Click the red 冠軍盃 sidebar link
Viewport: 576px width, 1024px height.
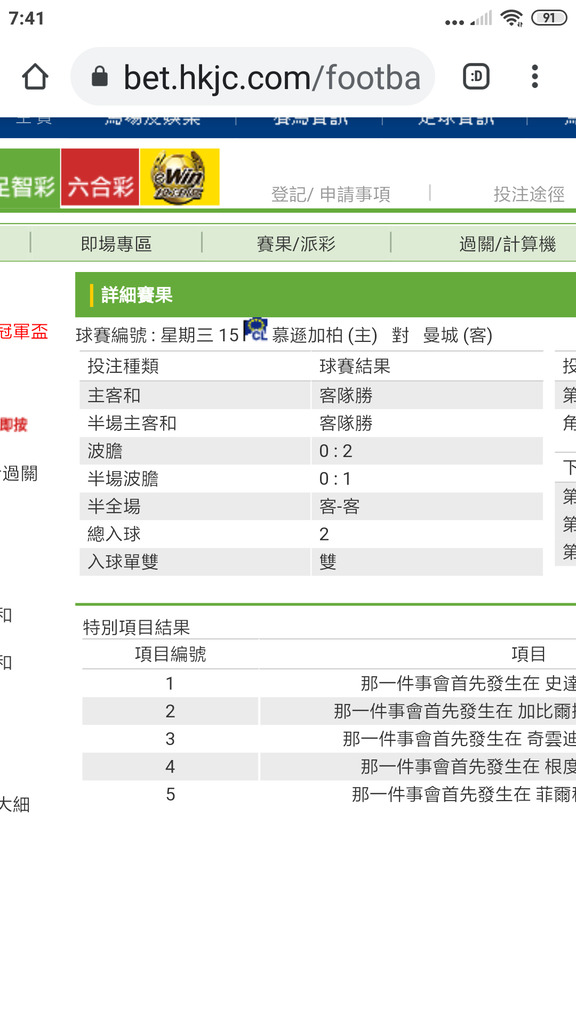[24, 332]
